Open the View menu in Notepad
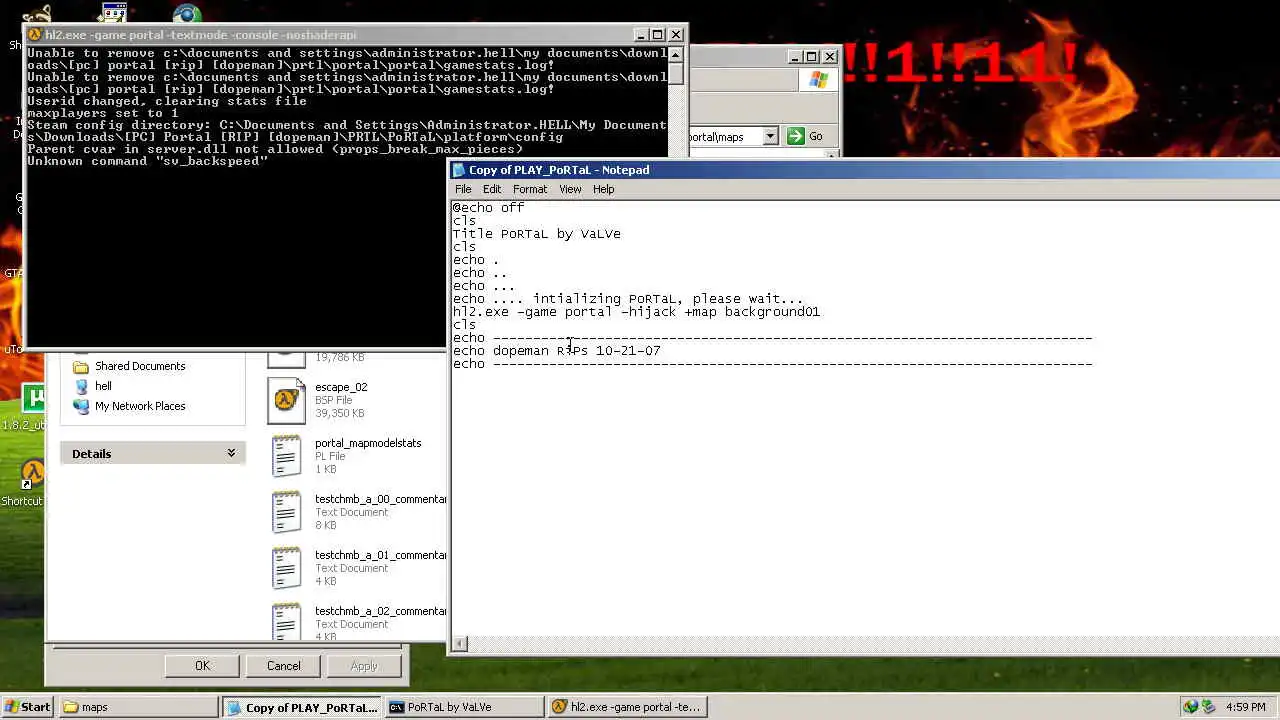Viewport: 1280px width, 720px height. 570,189
